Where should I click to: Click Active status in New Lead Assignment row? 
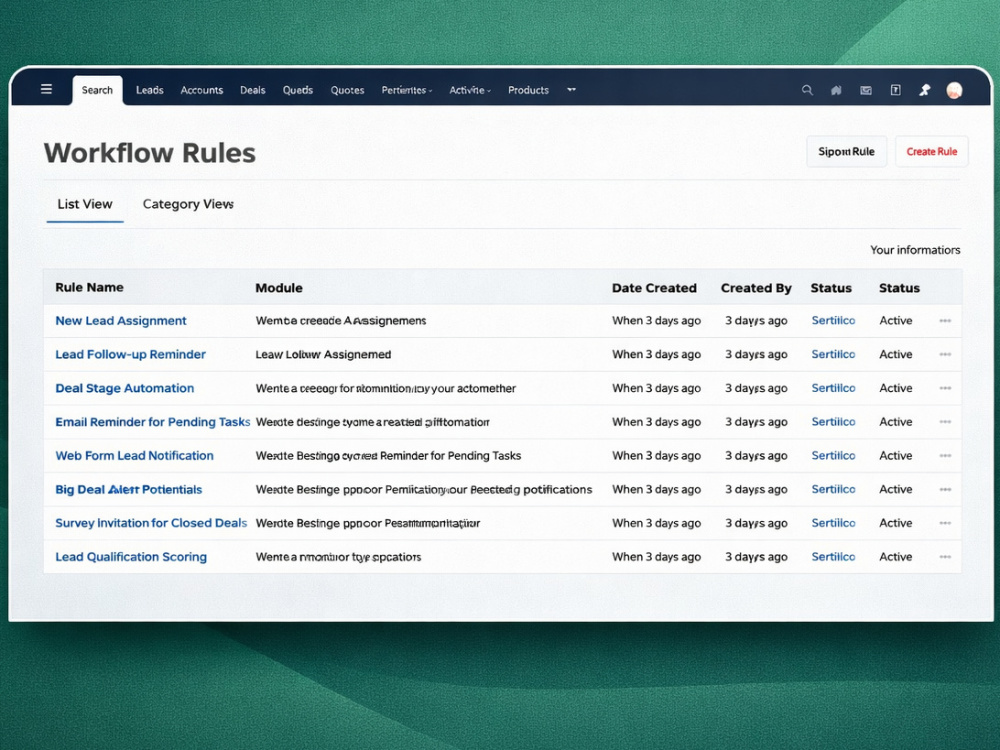pos(895,321)
